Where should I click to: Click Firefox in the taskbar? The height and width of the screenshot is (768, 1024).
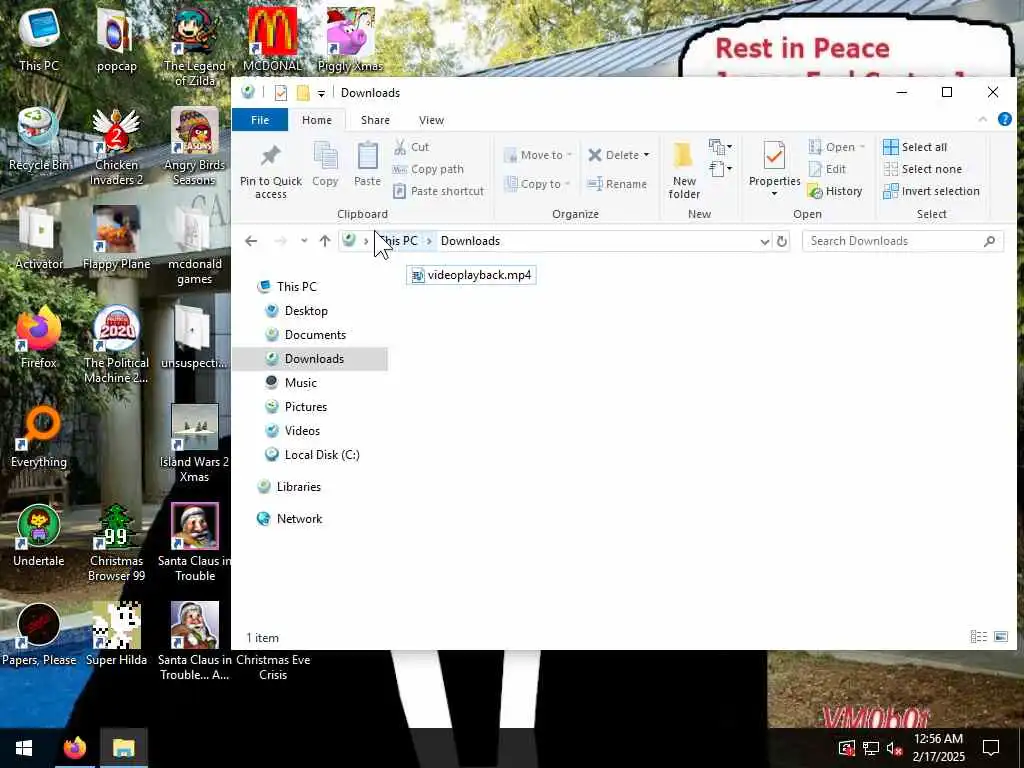(74, 748)
